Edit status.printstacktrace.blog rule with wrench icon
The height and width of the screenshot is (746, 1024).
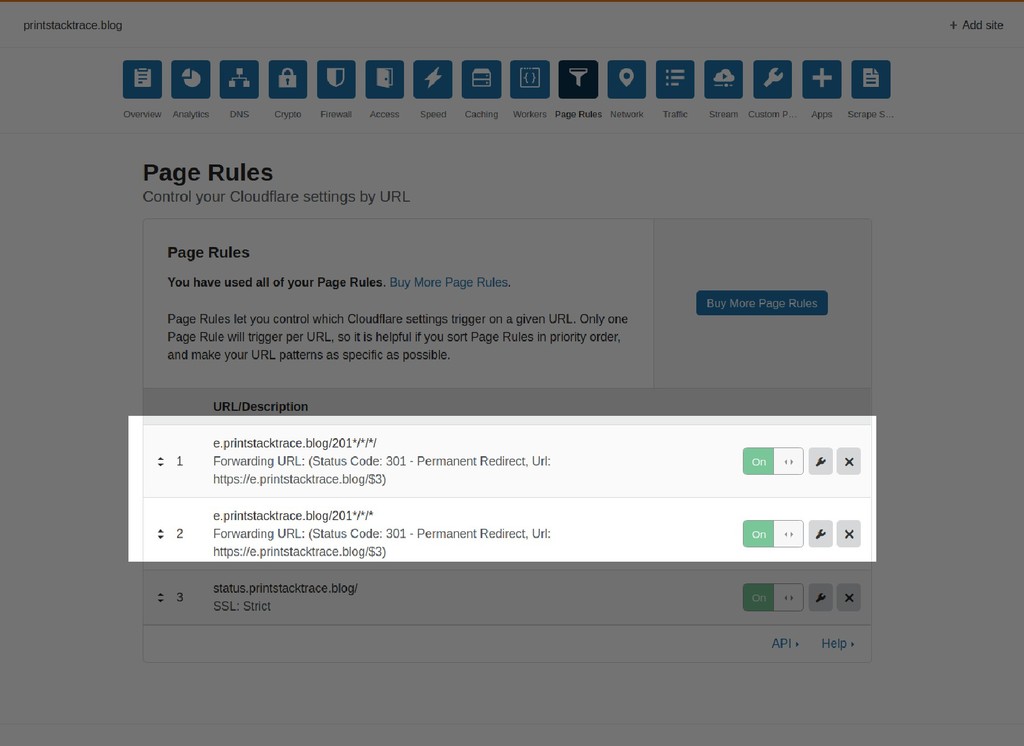820,598
